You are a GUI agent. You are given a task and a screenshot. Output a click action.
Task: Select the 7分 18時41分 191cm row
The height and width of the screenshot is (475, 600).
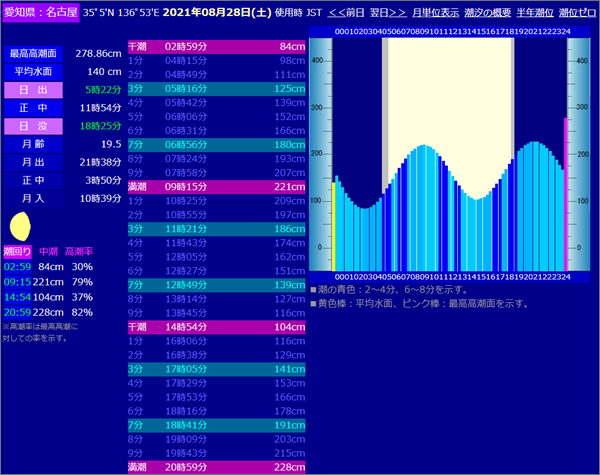coord(217,425)
